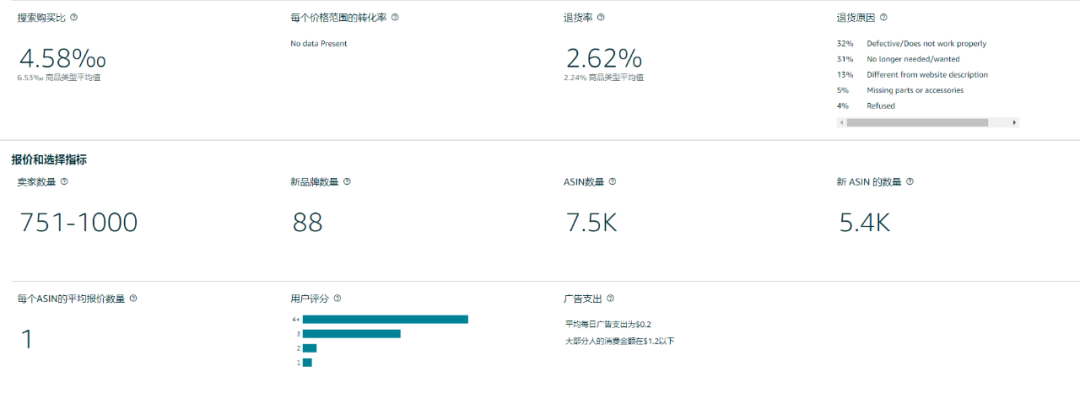This screenshot has height=404, width=1080.
Task: Click the info icon beside 广告支出
Action: pyautogui.click(x=610, y=298)
